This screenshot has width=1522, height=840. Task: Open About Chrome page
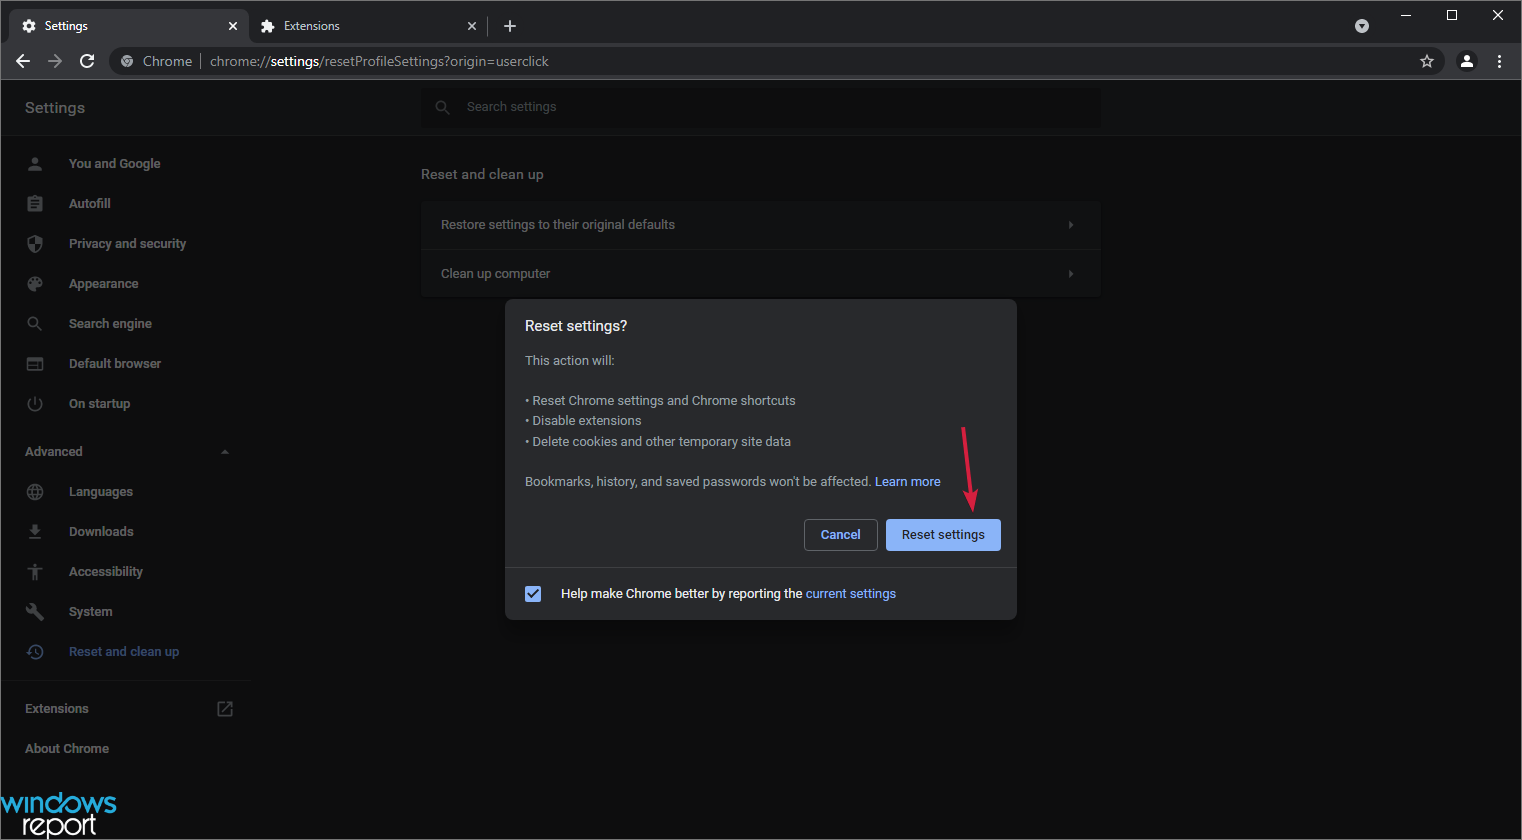point(67,748)
